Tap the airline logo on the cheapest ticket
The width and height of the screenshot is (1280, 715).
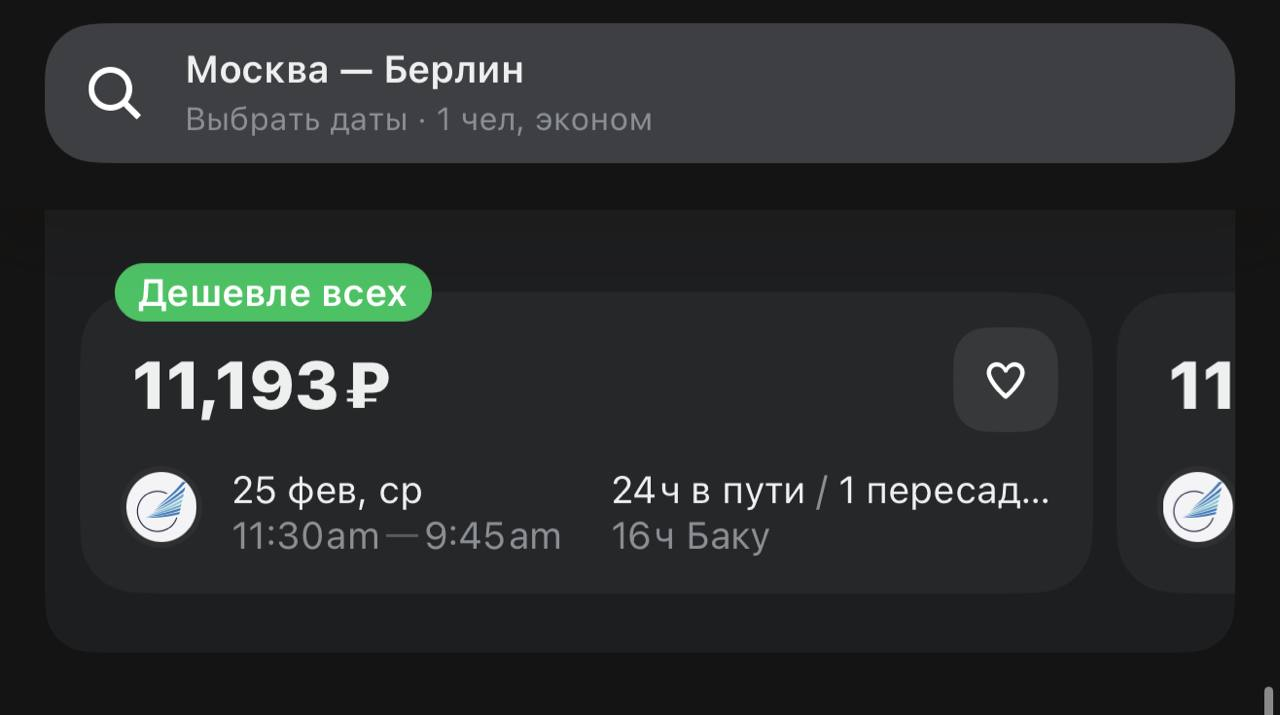click(161, 507)
